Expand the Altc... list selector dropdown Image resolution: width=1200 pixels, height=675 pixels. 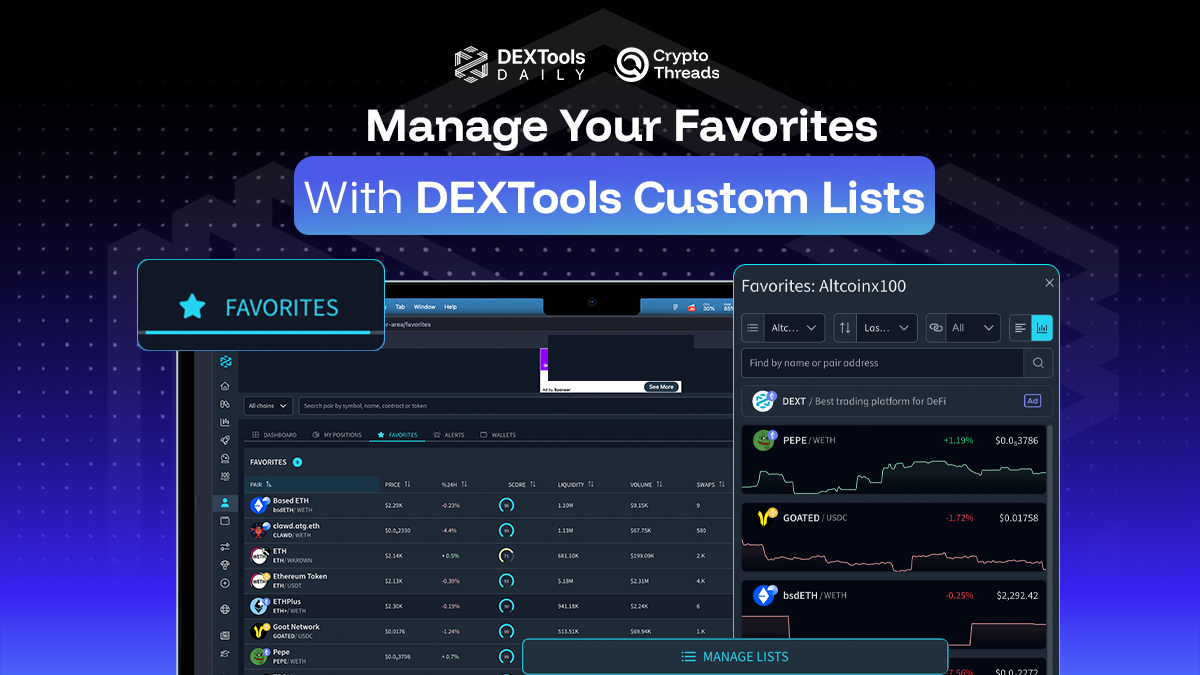pos(784,327)
